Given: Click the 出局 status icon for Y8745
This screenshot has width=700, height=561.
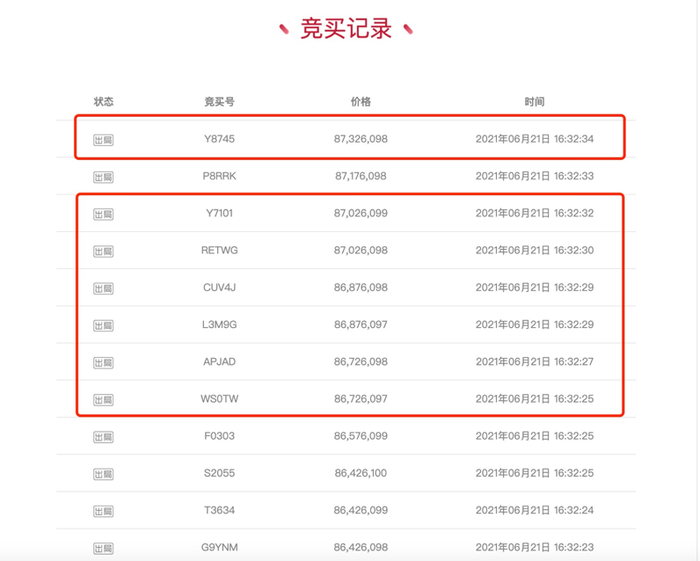Looking at the screenshot, I should (x=103, y=140).
